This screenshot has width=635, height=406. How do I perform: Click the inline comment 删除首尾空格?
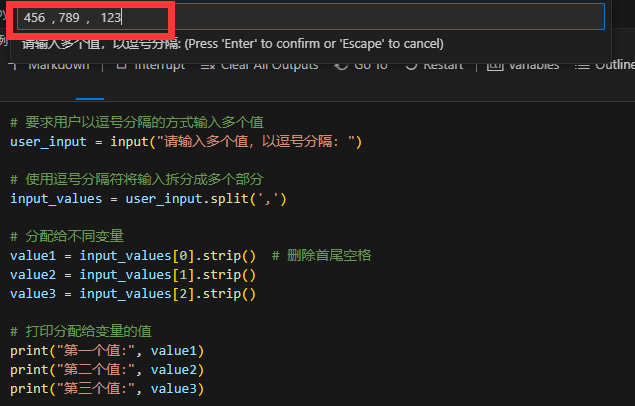pos(322,255)
